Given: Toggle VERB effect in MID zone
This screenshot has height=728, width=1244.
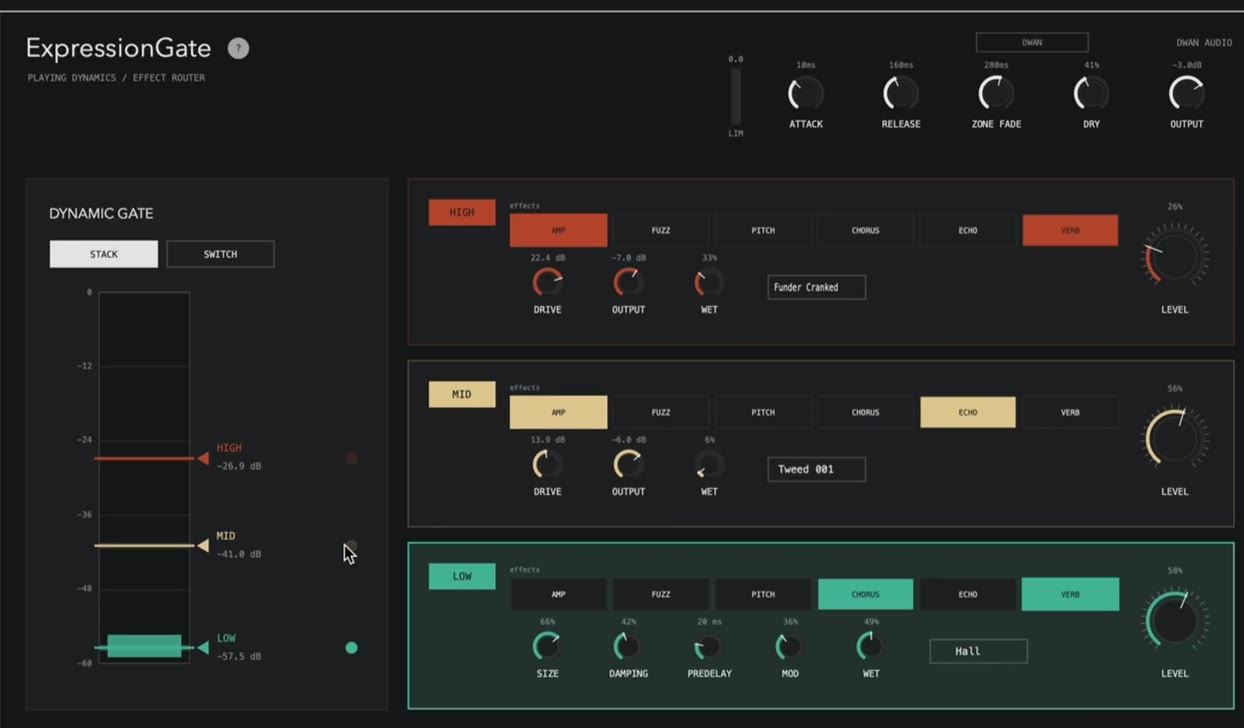Looking at the screenshot, I should tap(1070, 412).
